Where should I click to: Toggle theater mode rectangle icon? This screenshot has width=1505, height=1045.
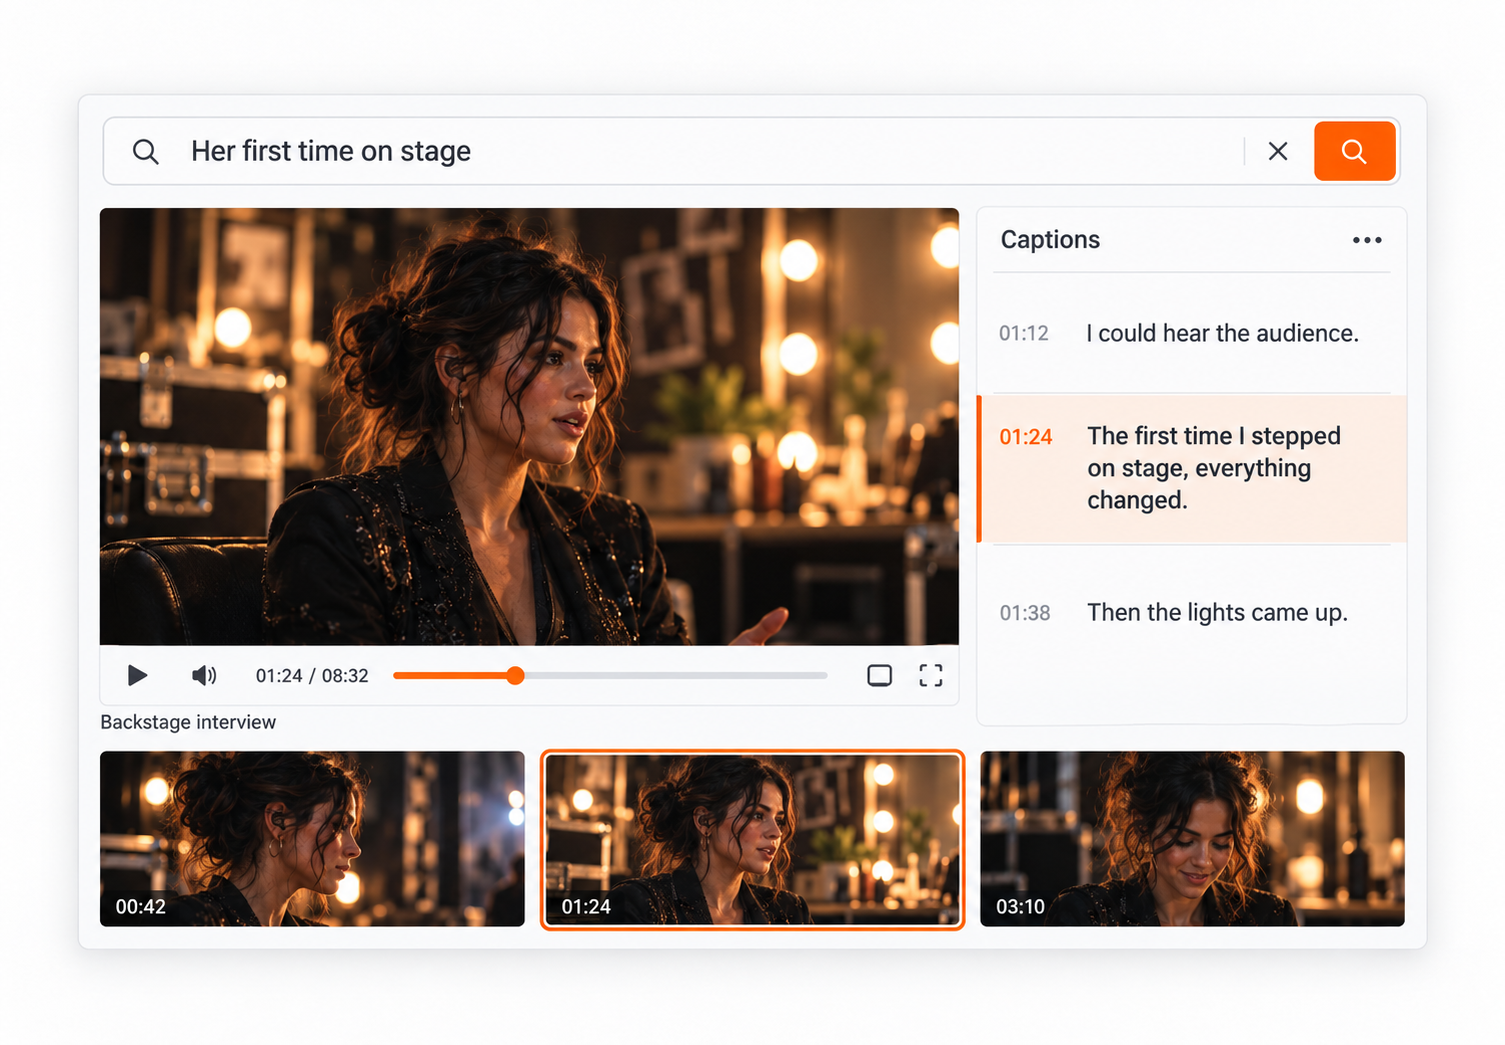pos(880,676)
